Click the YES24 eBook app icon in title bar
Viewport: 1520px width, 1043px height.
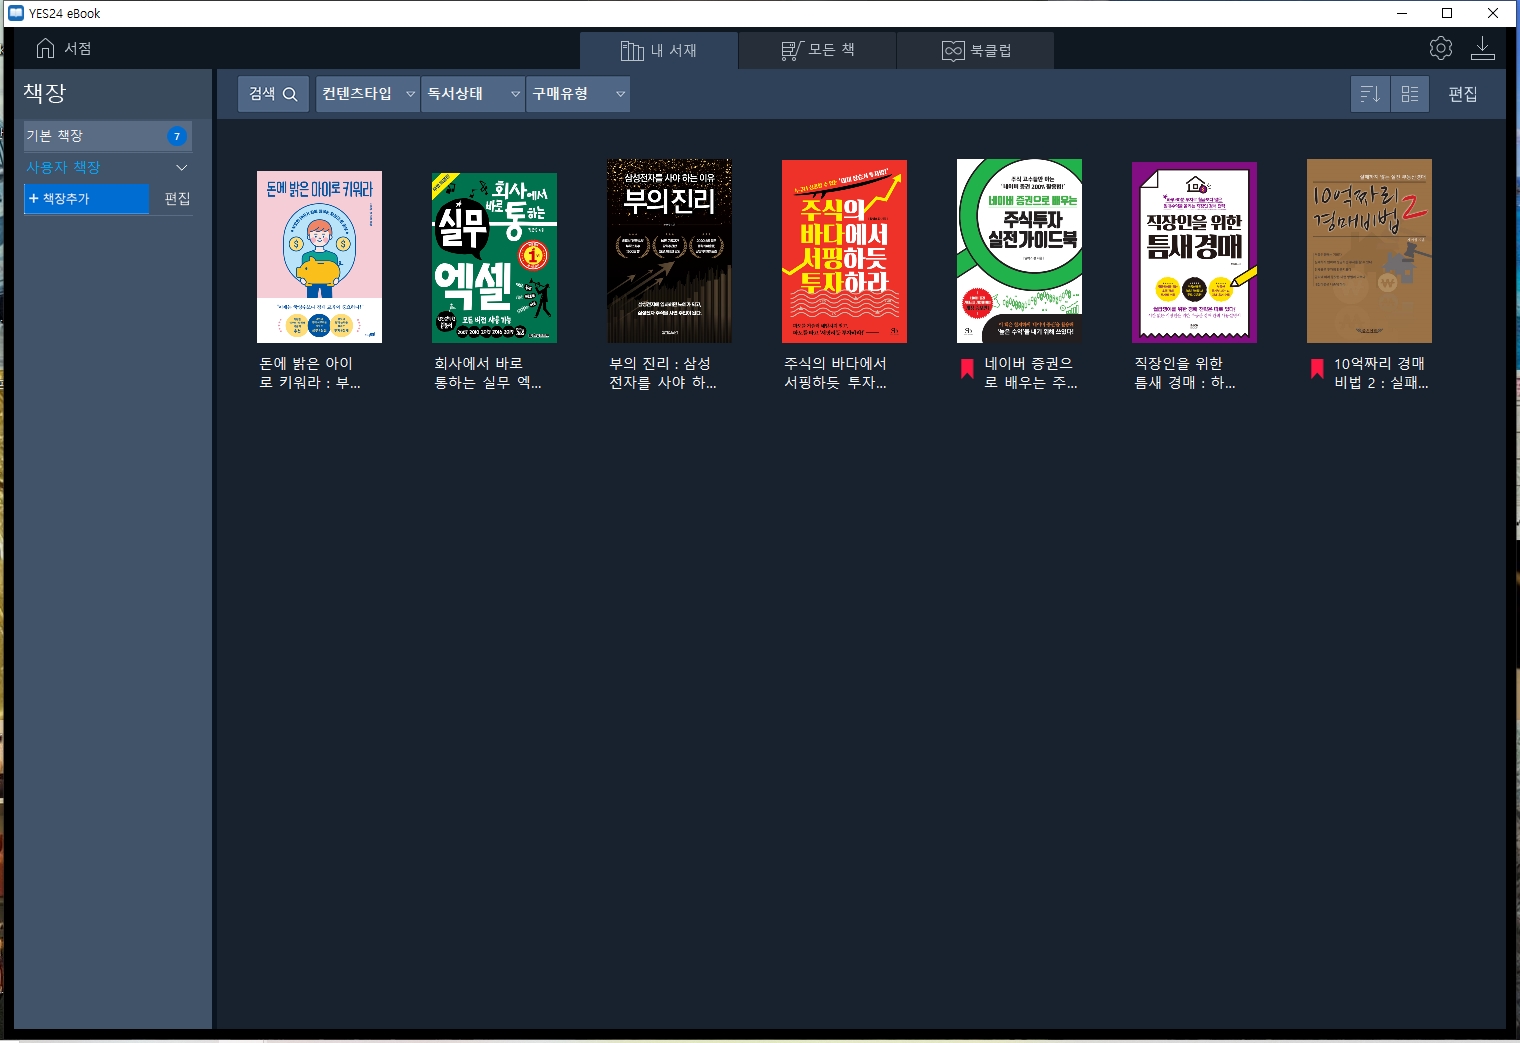pyautogui.click(x=15, y=13)
